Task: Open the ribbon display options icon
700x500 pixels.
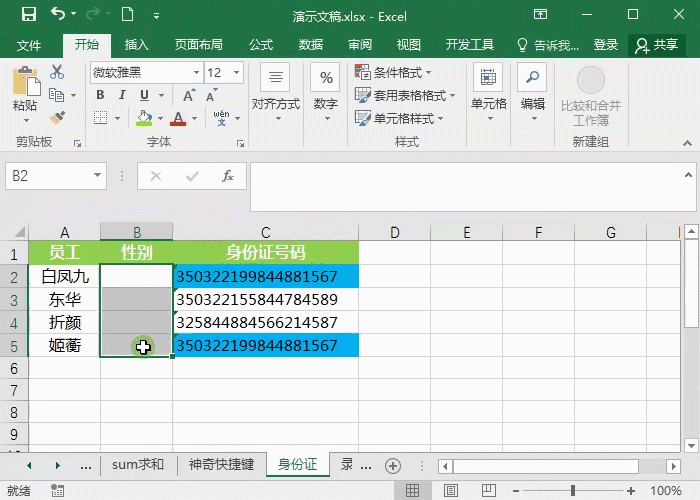Action: [540, 14]
